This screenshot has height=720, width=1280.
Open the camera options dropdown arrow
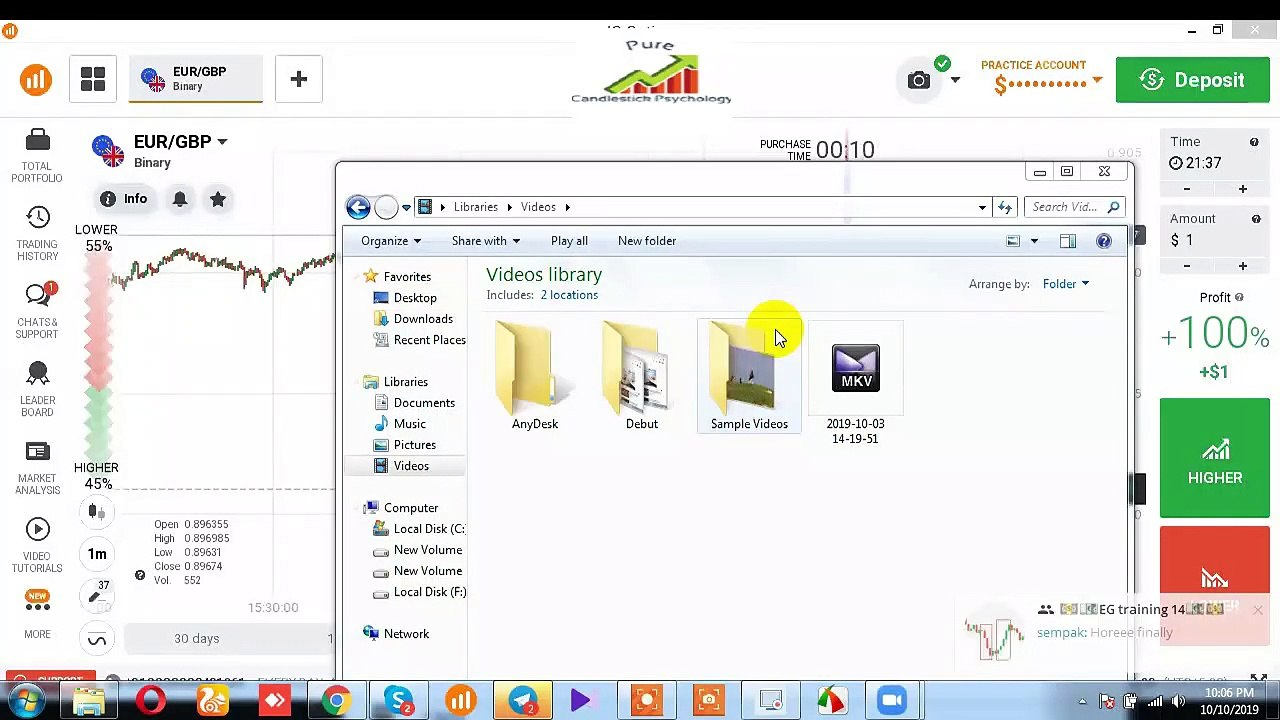click(954, 80)
